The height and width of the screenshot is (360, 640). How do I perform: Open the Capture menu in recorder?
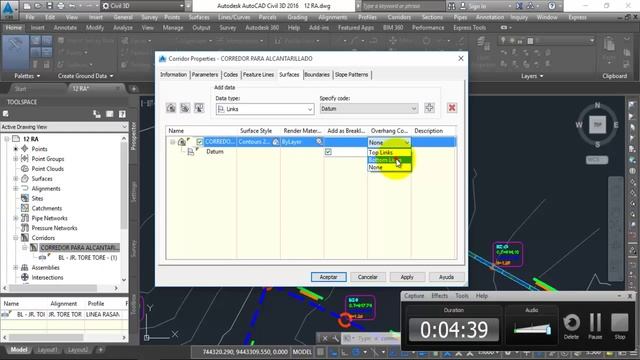[414, 296]
